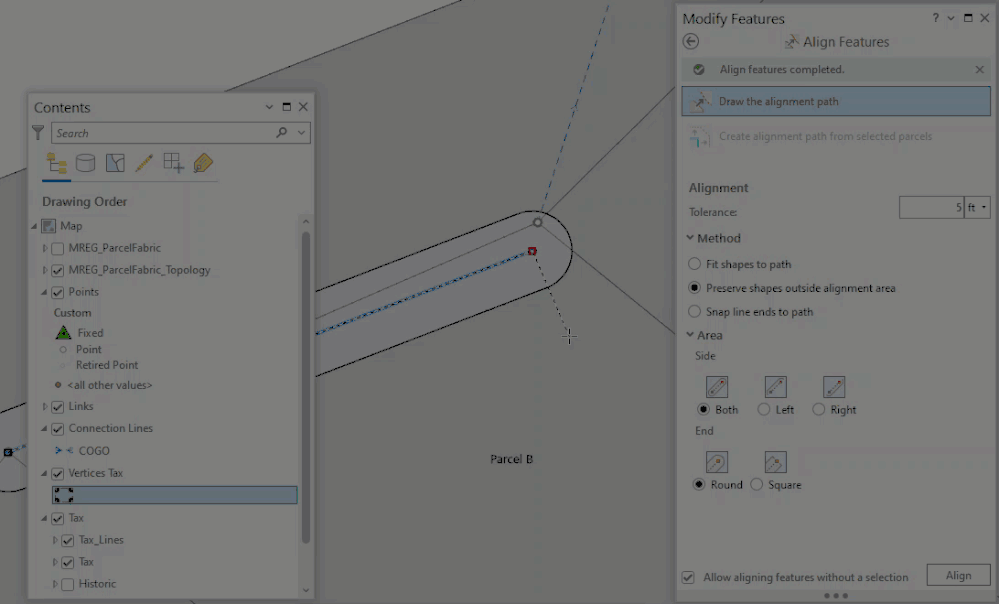This screenshot has height=604, width=999.
Task: Open the List By Editing pencil icon
Action: (x=143, y=163)
